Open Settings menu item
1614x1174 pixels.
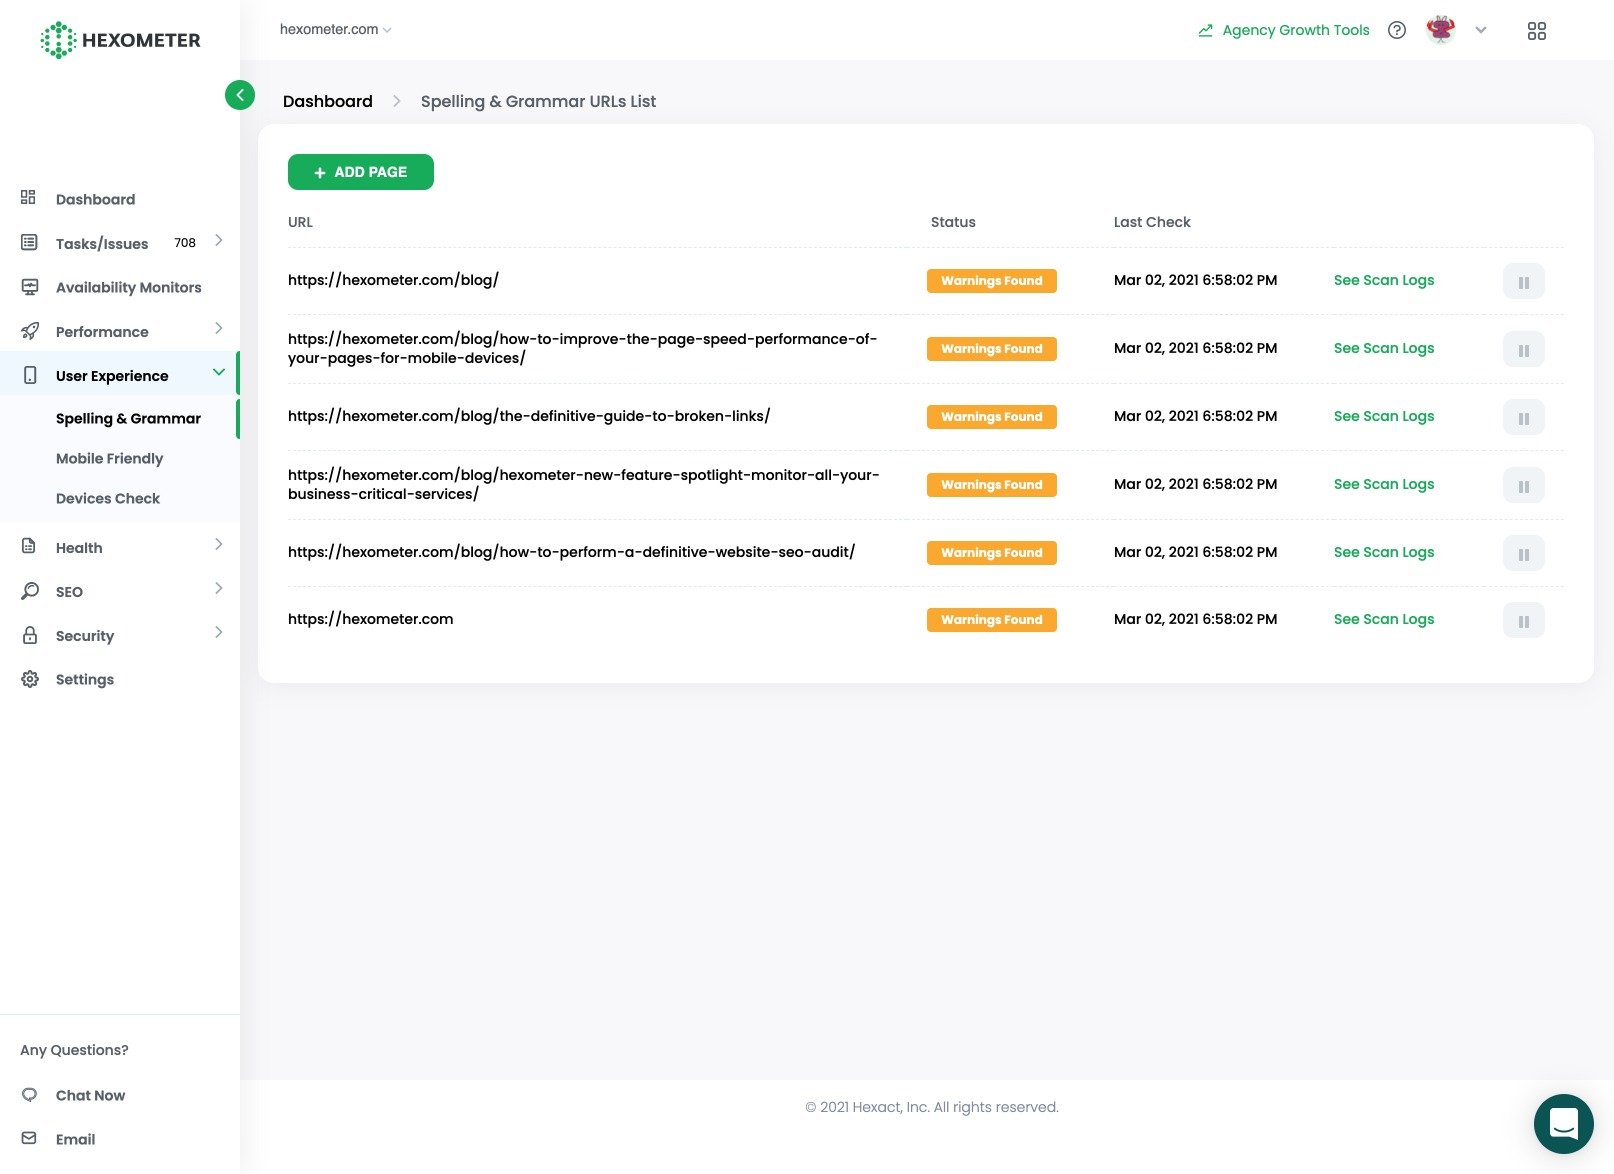pos(85,679)
